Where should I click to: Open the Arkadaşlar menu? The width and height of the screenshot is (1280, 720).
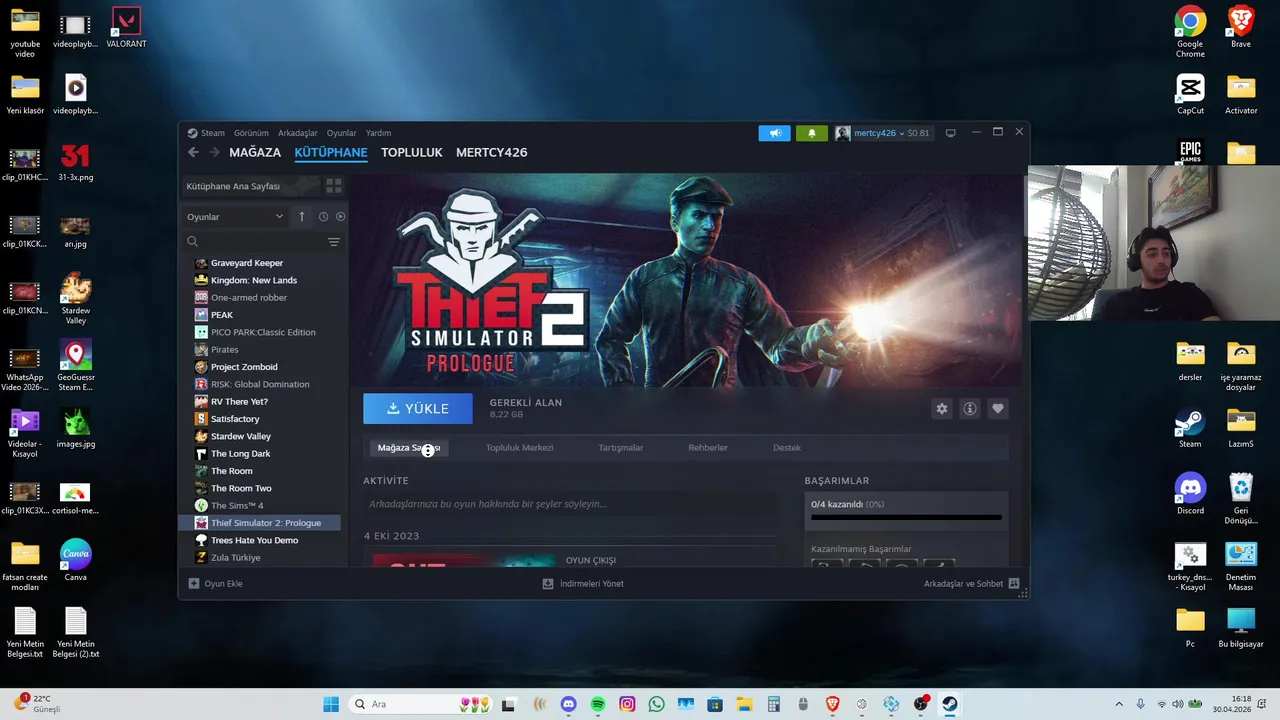point(297,133)
